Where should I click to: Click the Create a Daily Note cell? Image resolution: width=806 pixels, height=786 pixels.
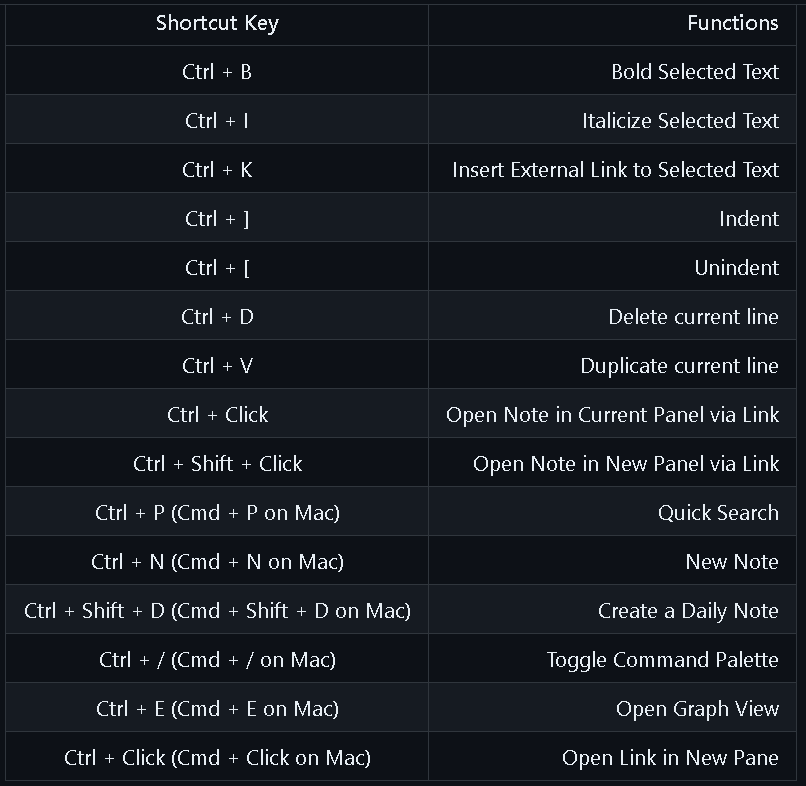point(612,611)
